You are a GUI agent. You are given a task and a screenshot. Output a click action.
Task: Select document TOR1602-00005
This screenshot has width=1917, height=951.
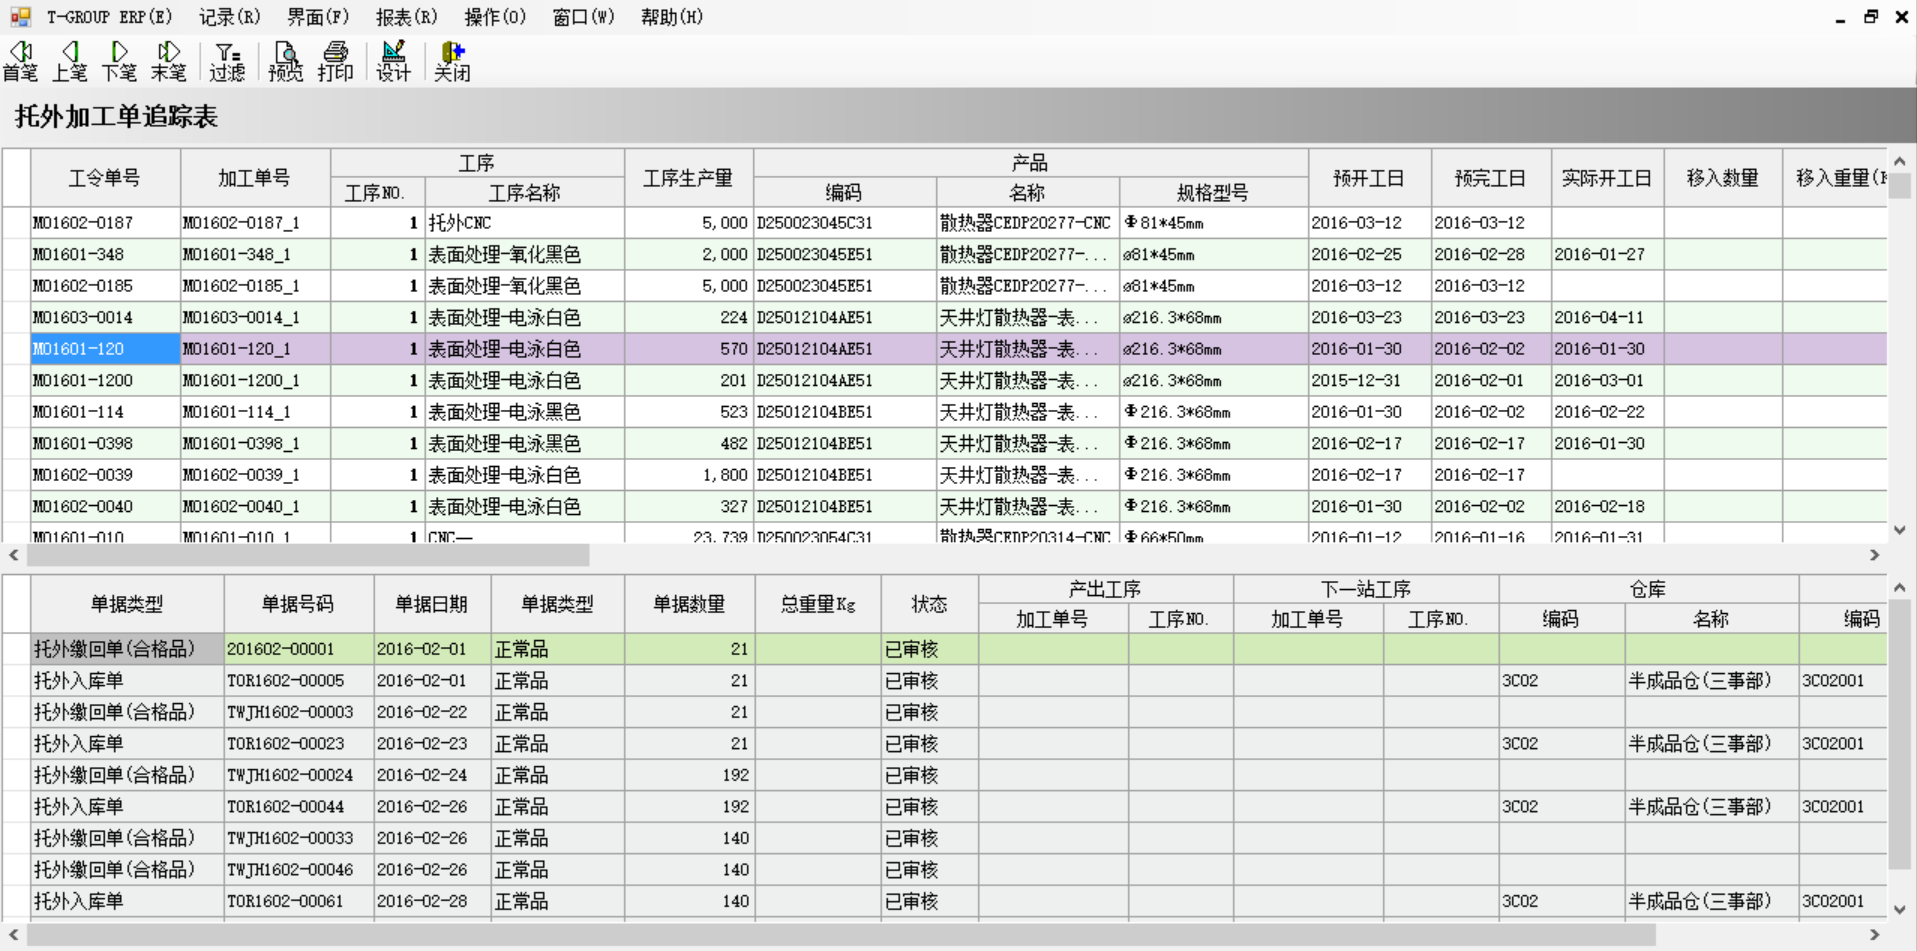[298, 681]
